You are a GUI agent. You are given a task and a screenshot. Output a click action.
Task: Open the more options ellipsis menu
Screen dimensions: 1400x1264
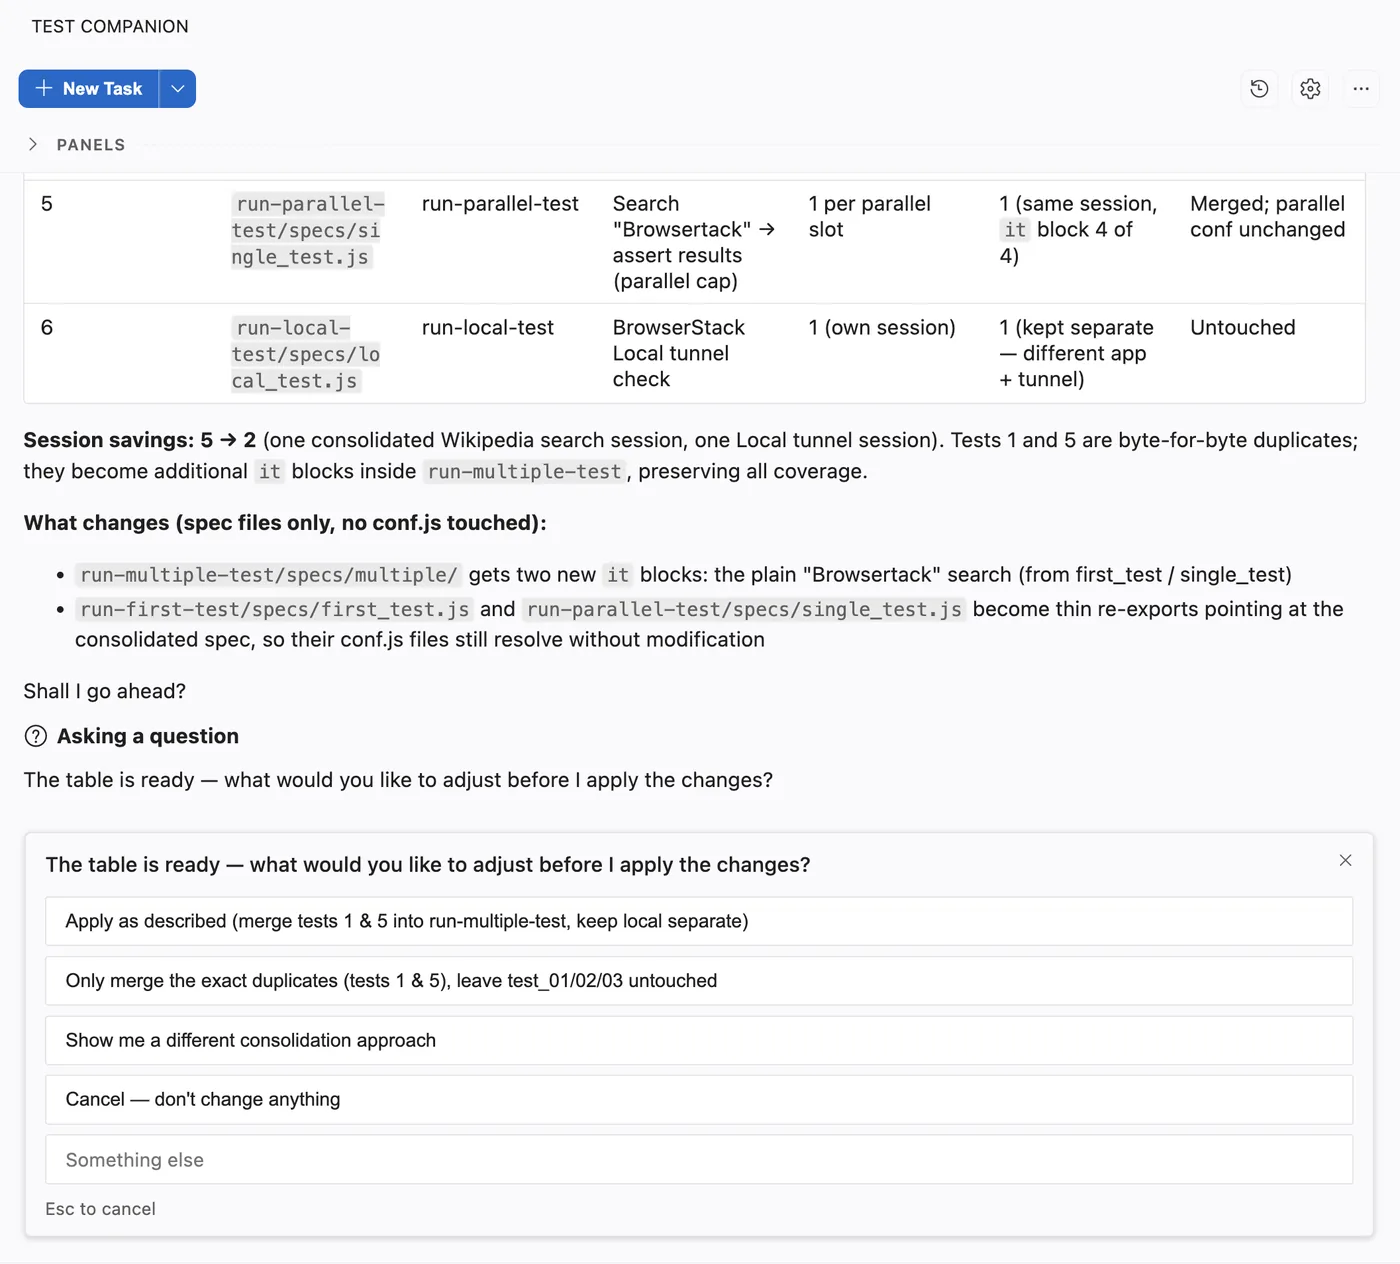[x=1361, y=89]
